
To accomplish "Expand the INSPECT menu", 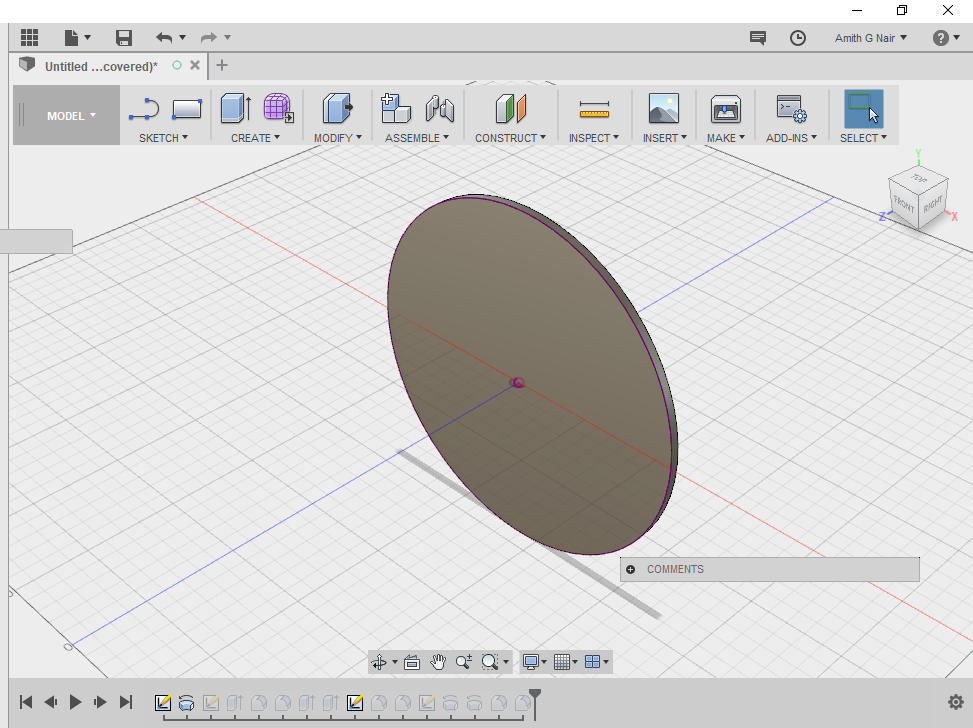I will [594, 138].
